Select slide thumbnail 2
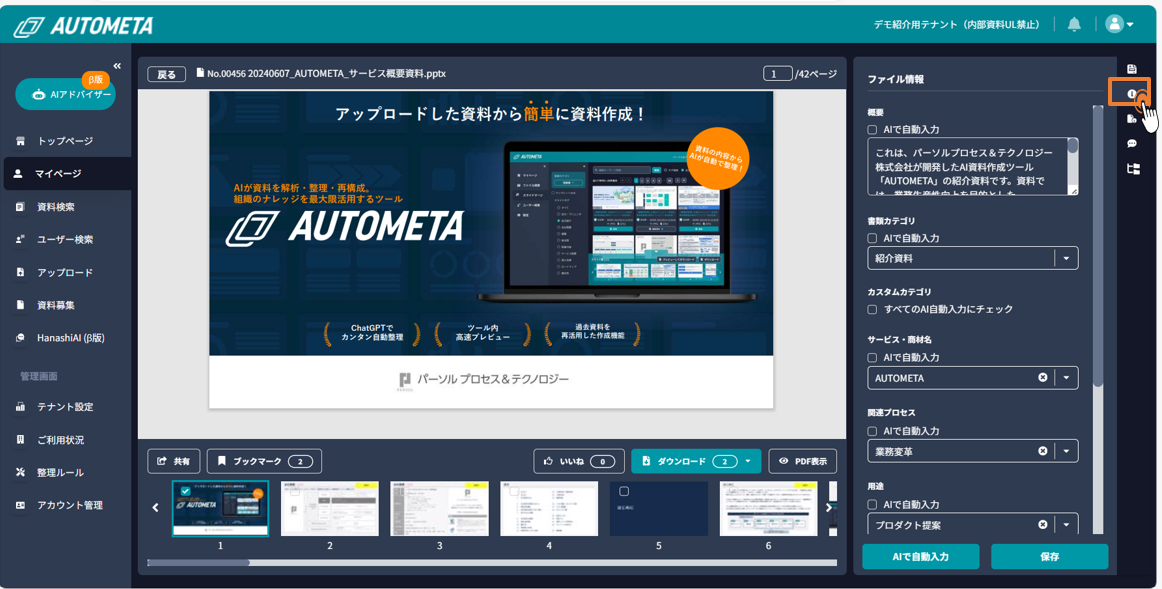The width and height of the screenshot is (1162, 589). click(330, 508)
